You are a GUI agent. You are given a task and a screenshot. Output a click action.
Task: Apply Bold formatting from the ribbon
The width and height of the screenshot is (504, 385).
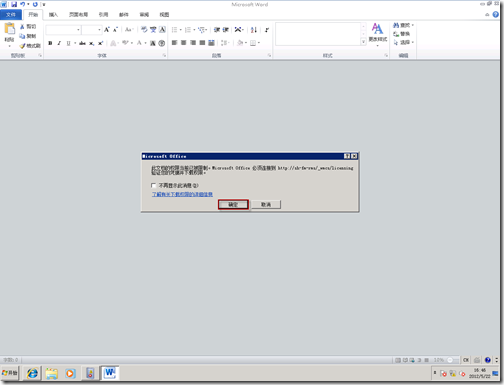(50, 43)
